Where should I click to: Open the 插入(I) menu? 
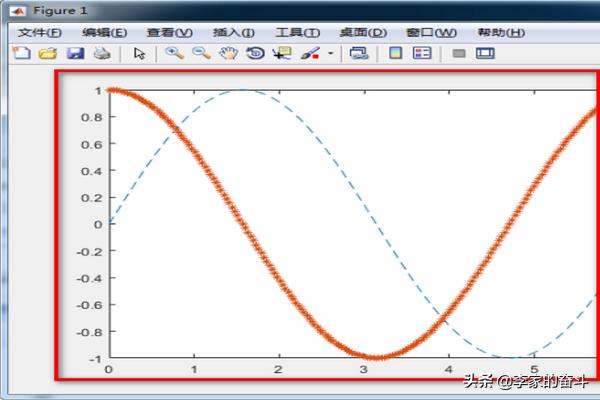point(233,33)
